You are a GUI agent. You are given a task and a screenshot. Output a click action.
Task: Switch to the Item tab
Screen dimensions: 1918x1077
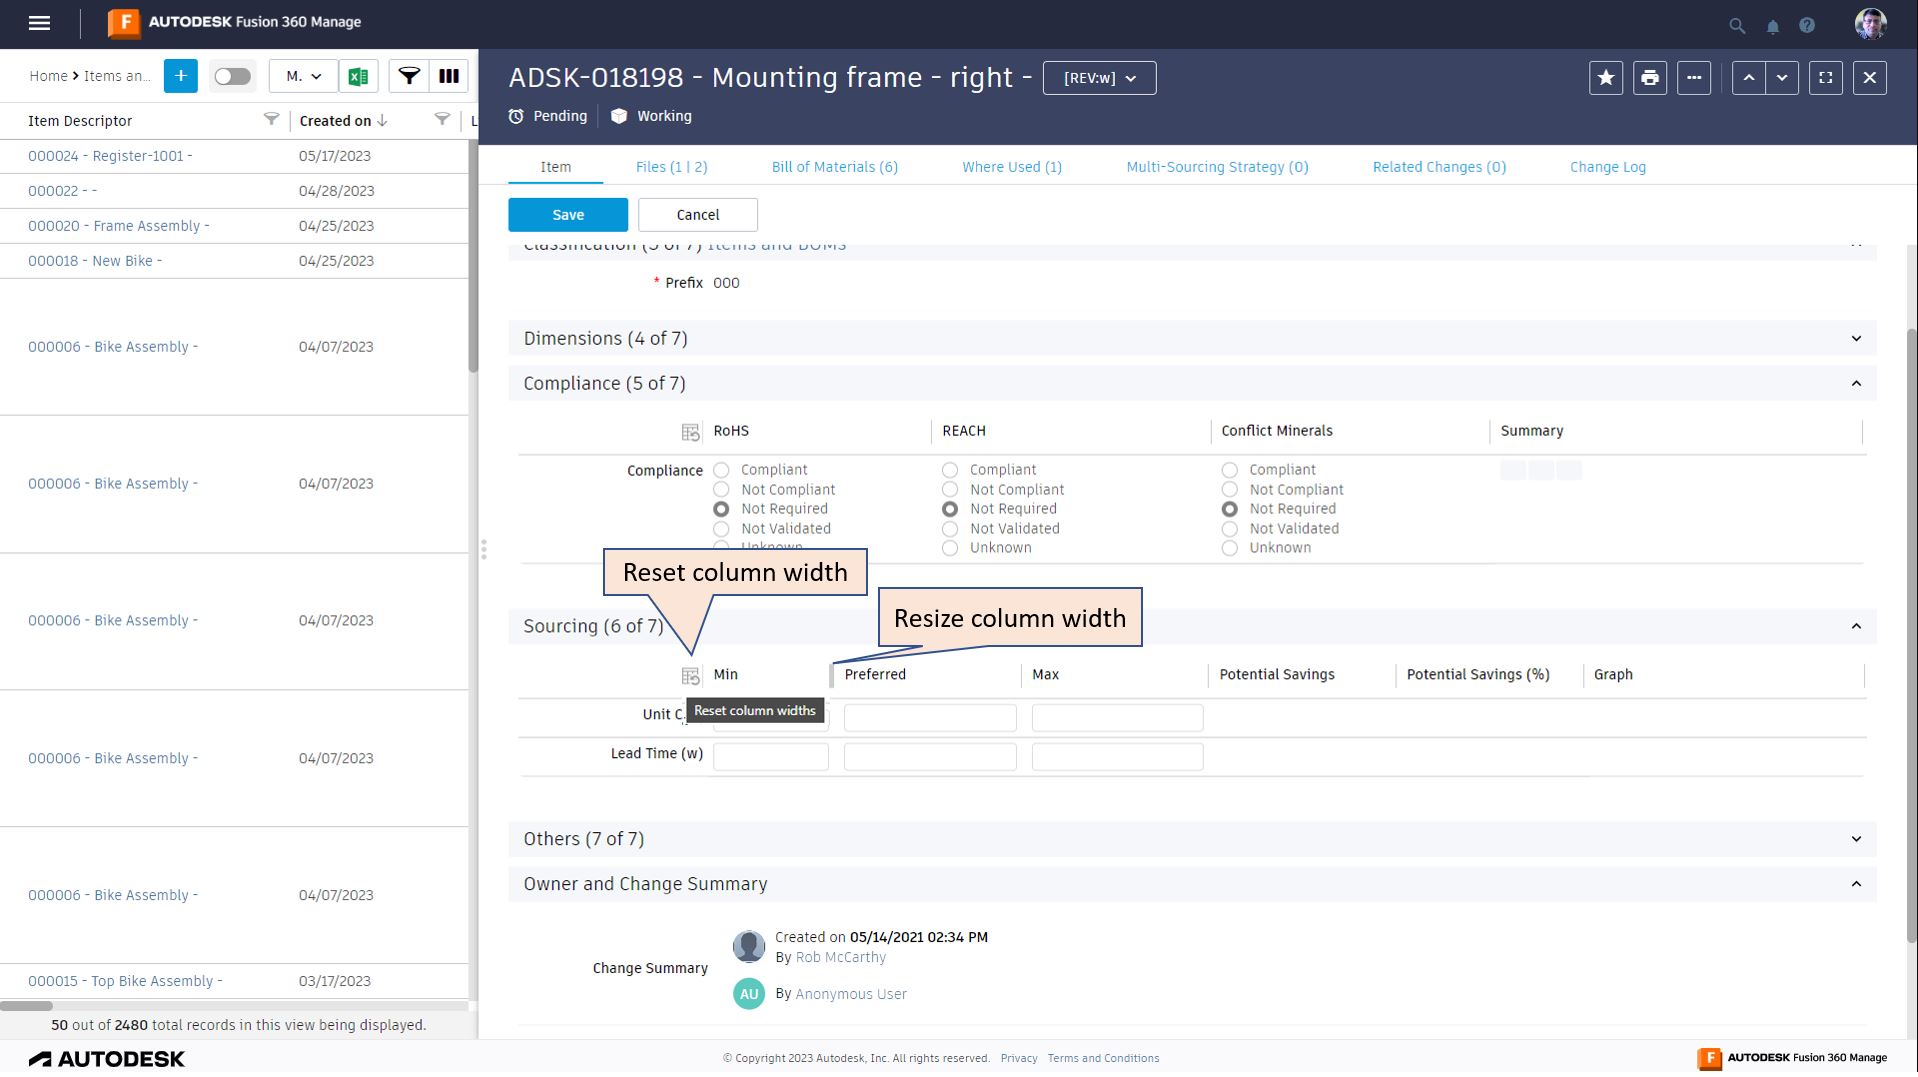556,167
